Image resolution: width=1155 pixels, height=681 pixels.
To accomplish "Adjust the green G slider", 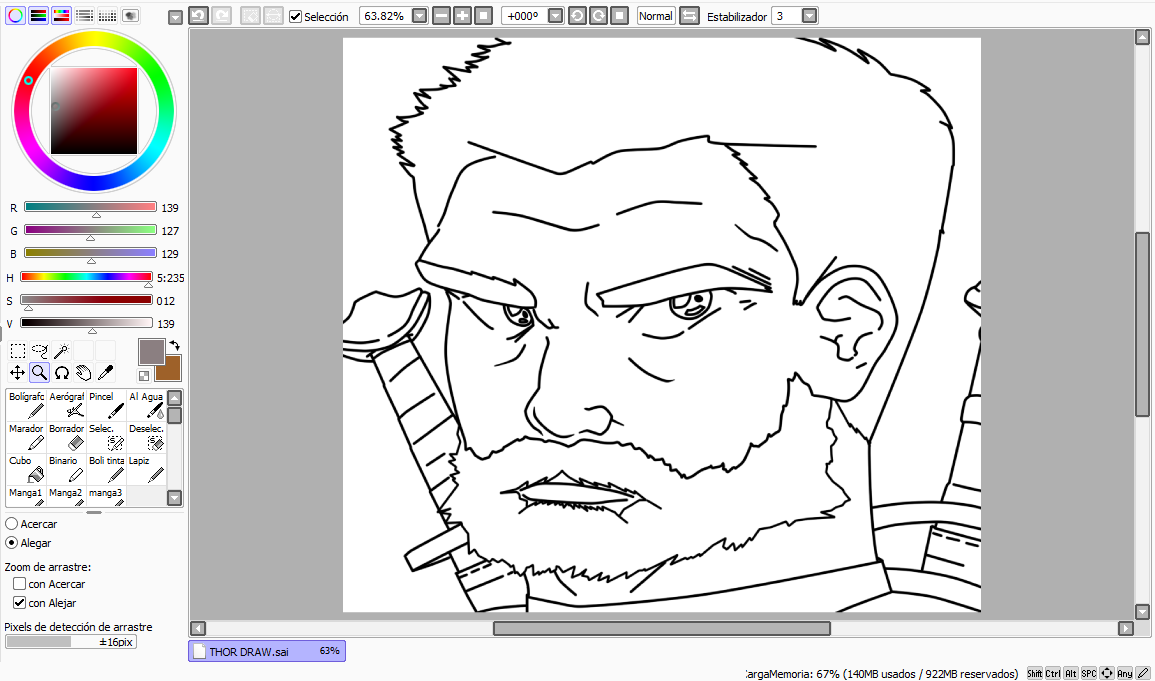I will pyautogui.click(x=90, y=230).
